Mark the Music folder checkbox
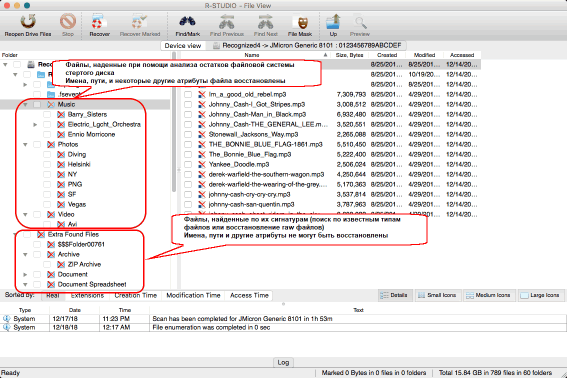Image resolution: width=567 pixels, height=378 pixels. pyautogui.click(x=37, y=105)
